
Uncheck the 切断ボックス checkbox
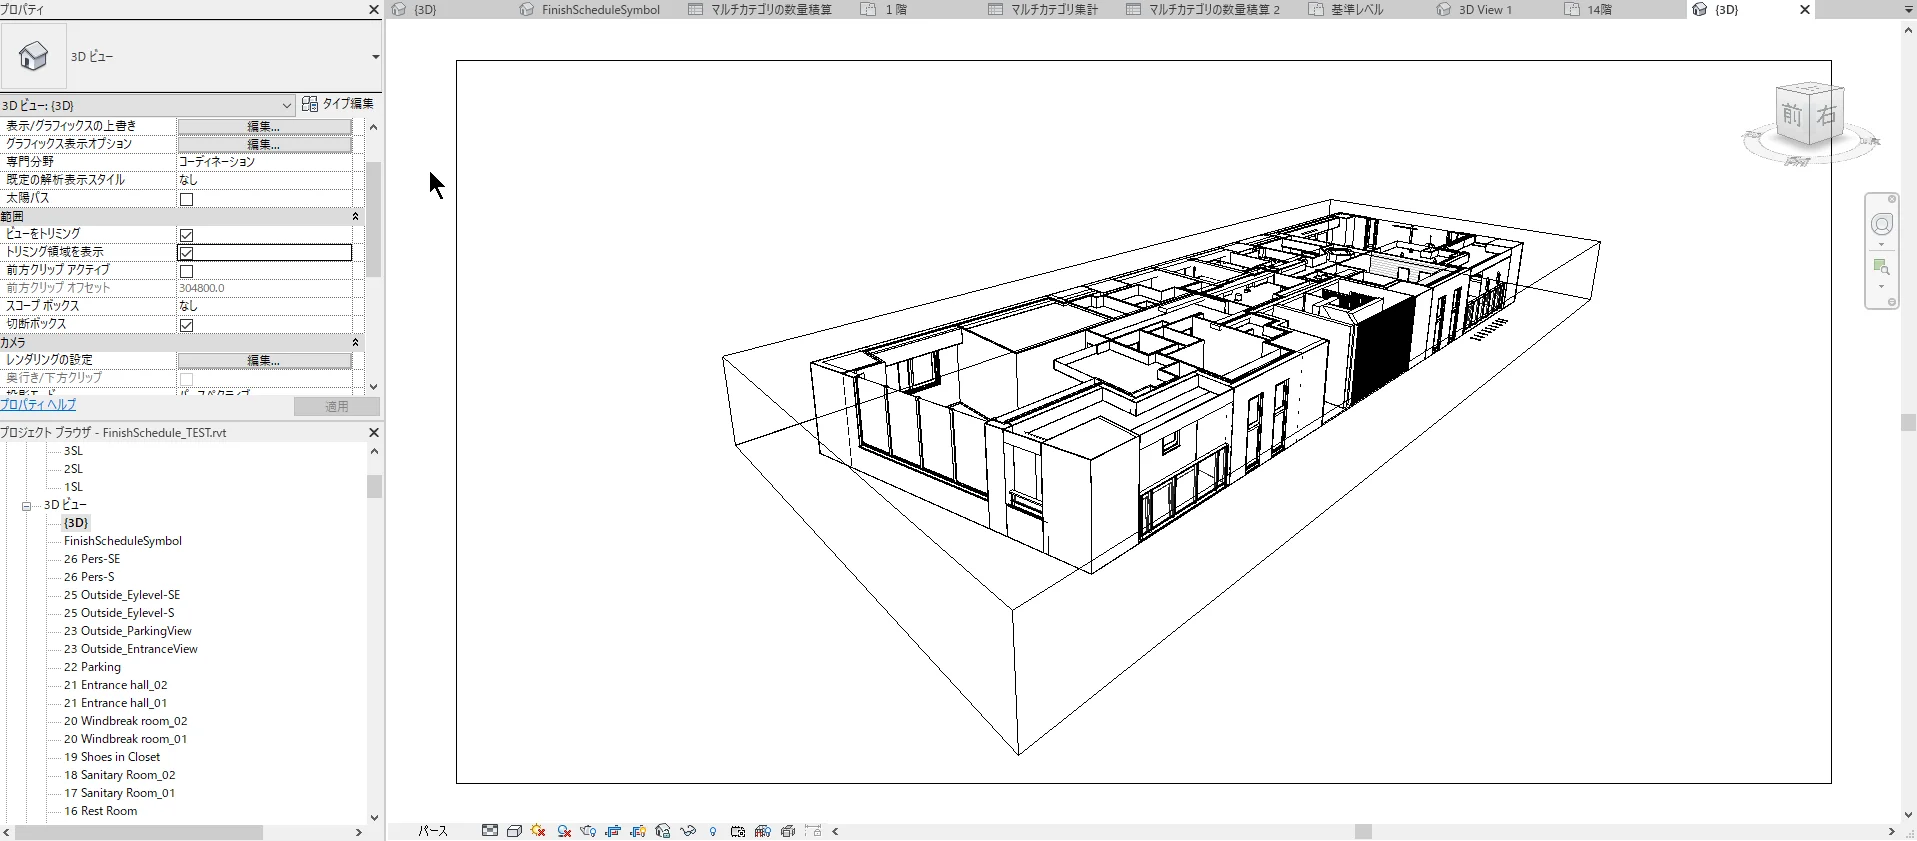coord(186,325)
